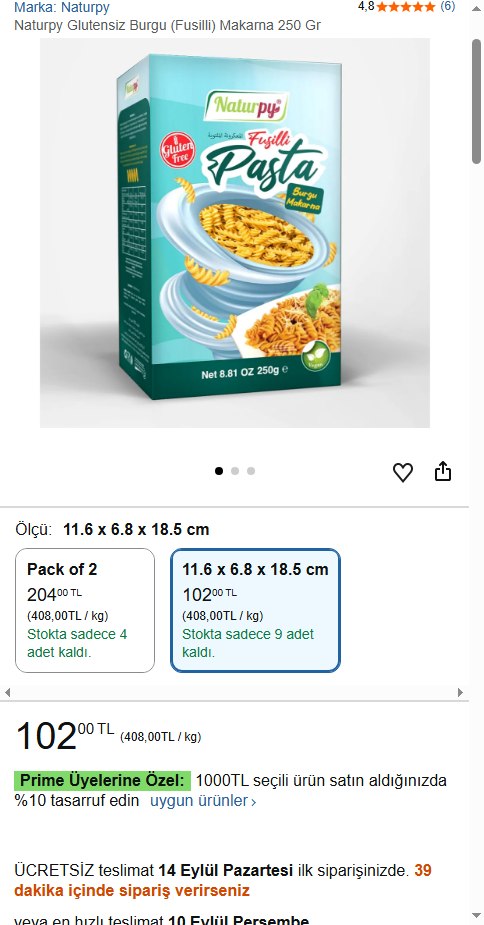Click the 4,8 rating value
Image resolution: width=484 pixels, height=925 pixels.
coord(366,6)
